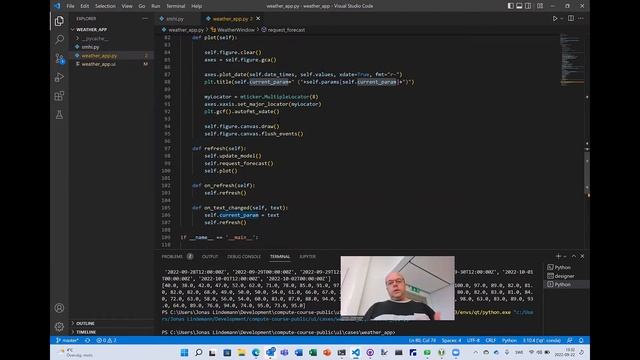640x360 pixels.
Task: Open feedback icon in status bar
Action: point(570,340)
